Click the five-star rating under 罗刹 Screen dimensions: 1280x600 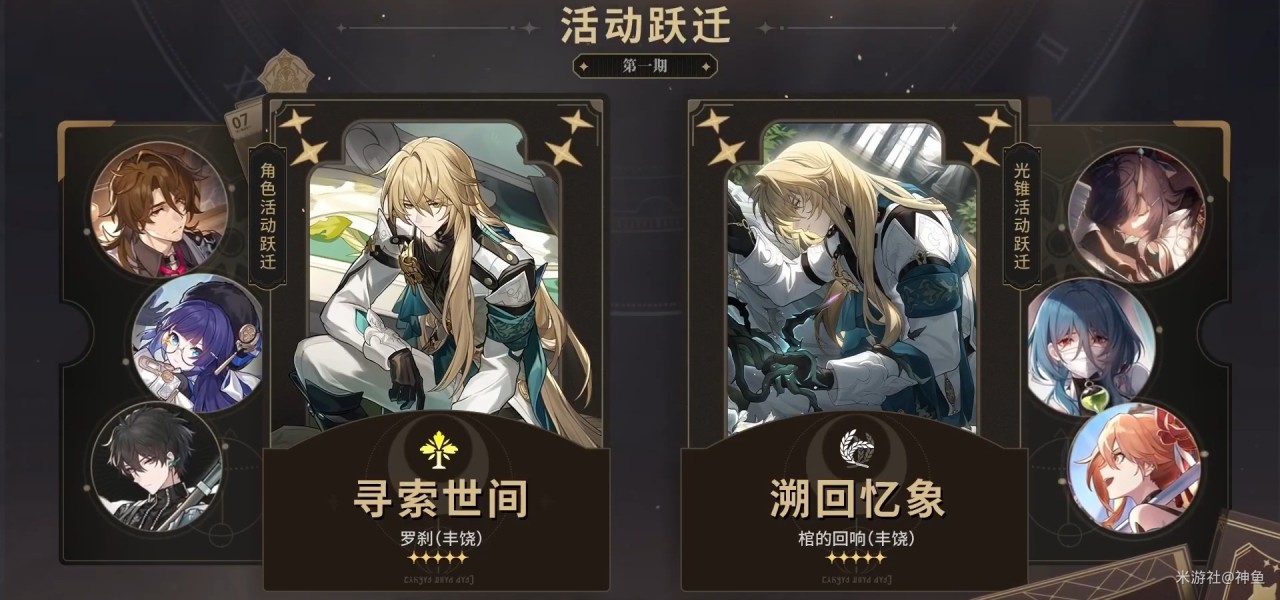(440, 557)
